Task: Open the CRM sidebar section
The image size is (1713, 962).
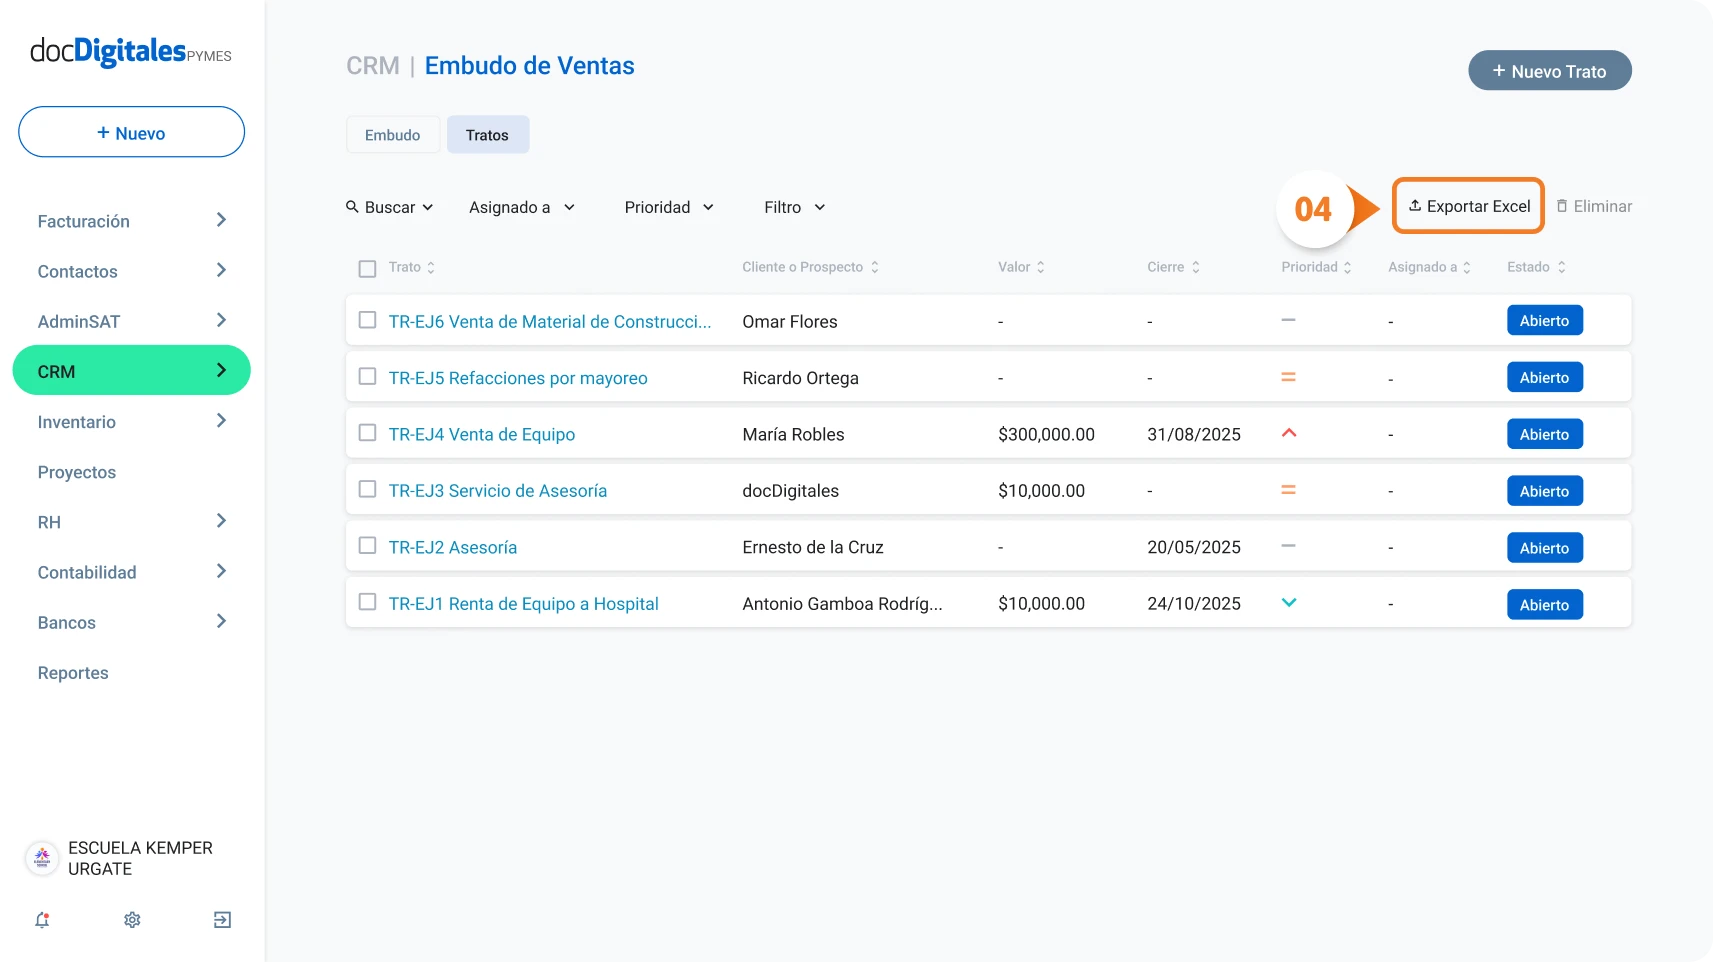Action: coord(131,371)
